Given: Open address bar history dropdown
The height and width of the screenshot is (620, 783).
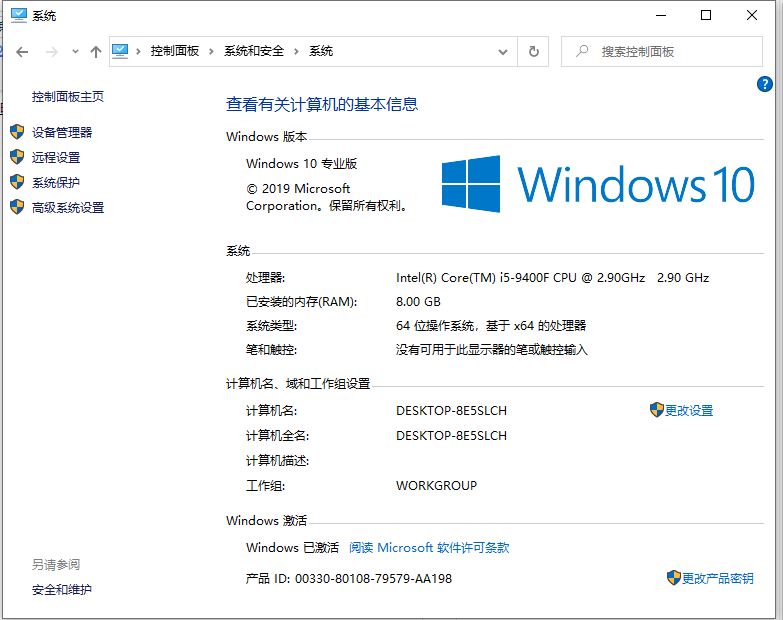Looking at the screenshot, I should pos(503,52).
